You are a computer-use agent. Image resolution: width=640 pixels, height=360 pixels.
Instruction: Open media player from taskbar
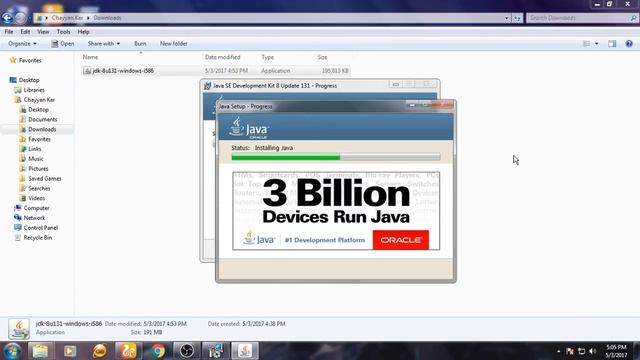70,351
